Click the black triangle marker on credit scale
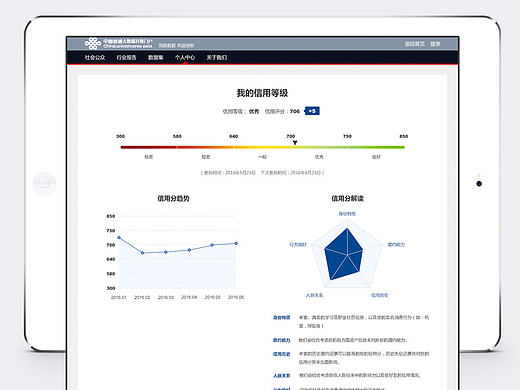Screen dimensions: 520x390 [295, 143]
